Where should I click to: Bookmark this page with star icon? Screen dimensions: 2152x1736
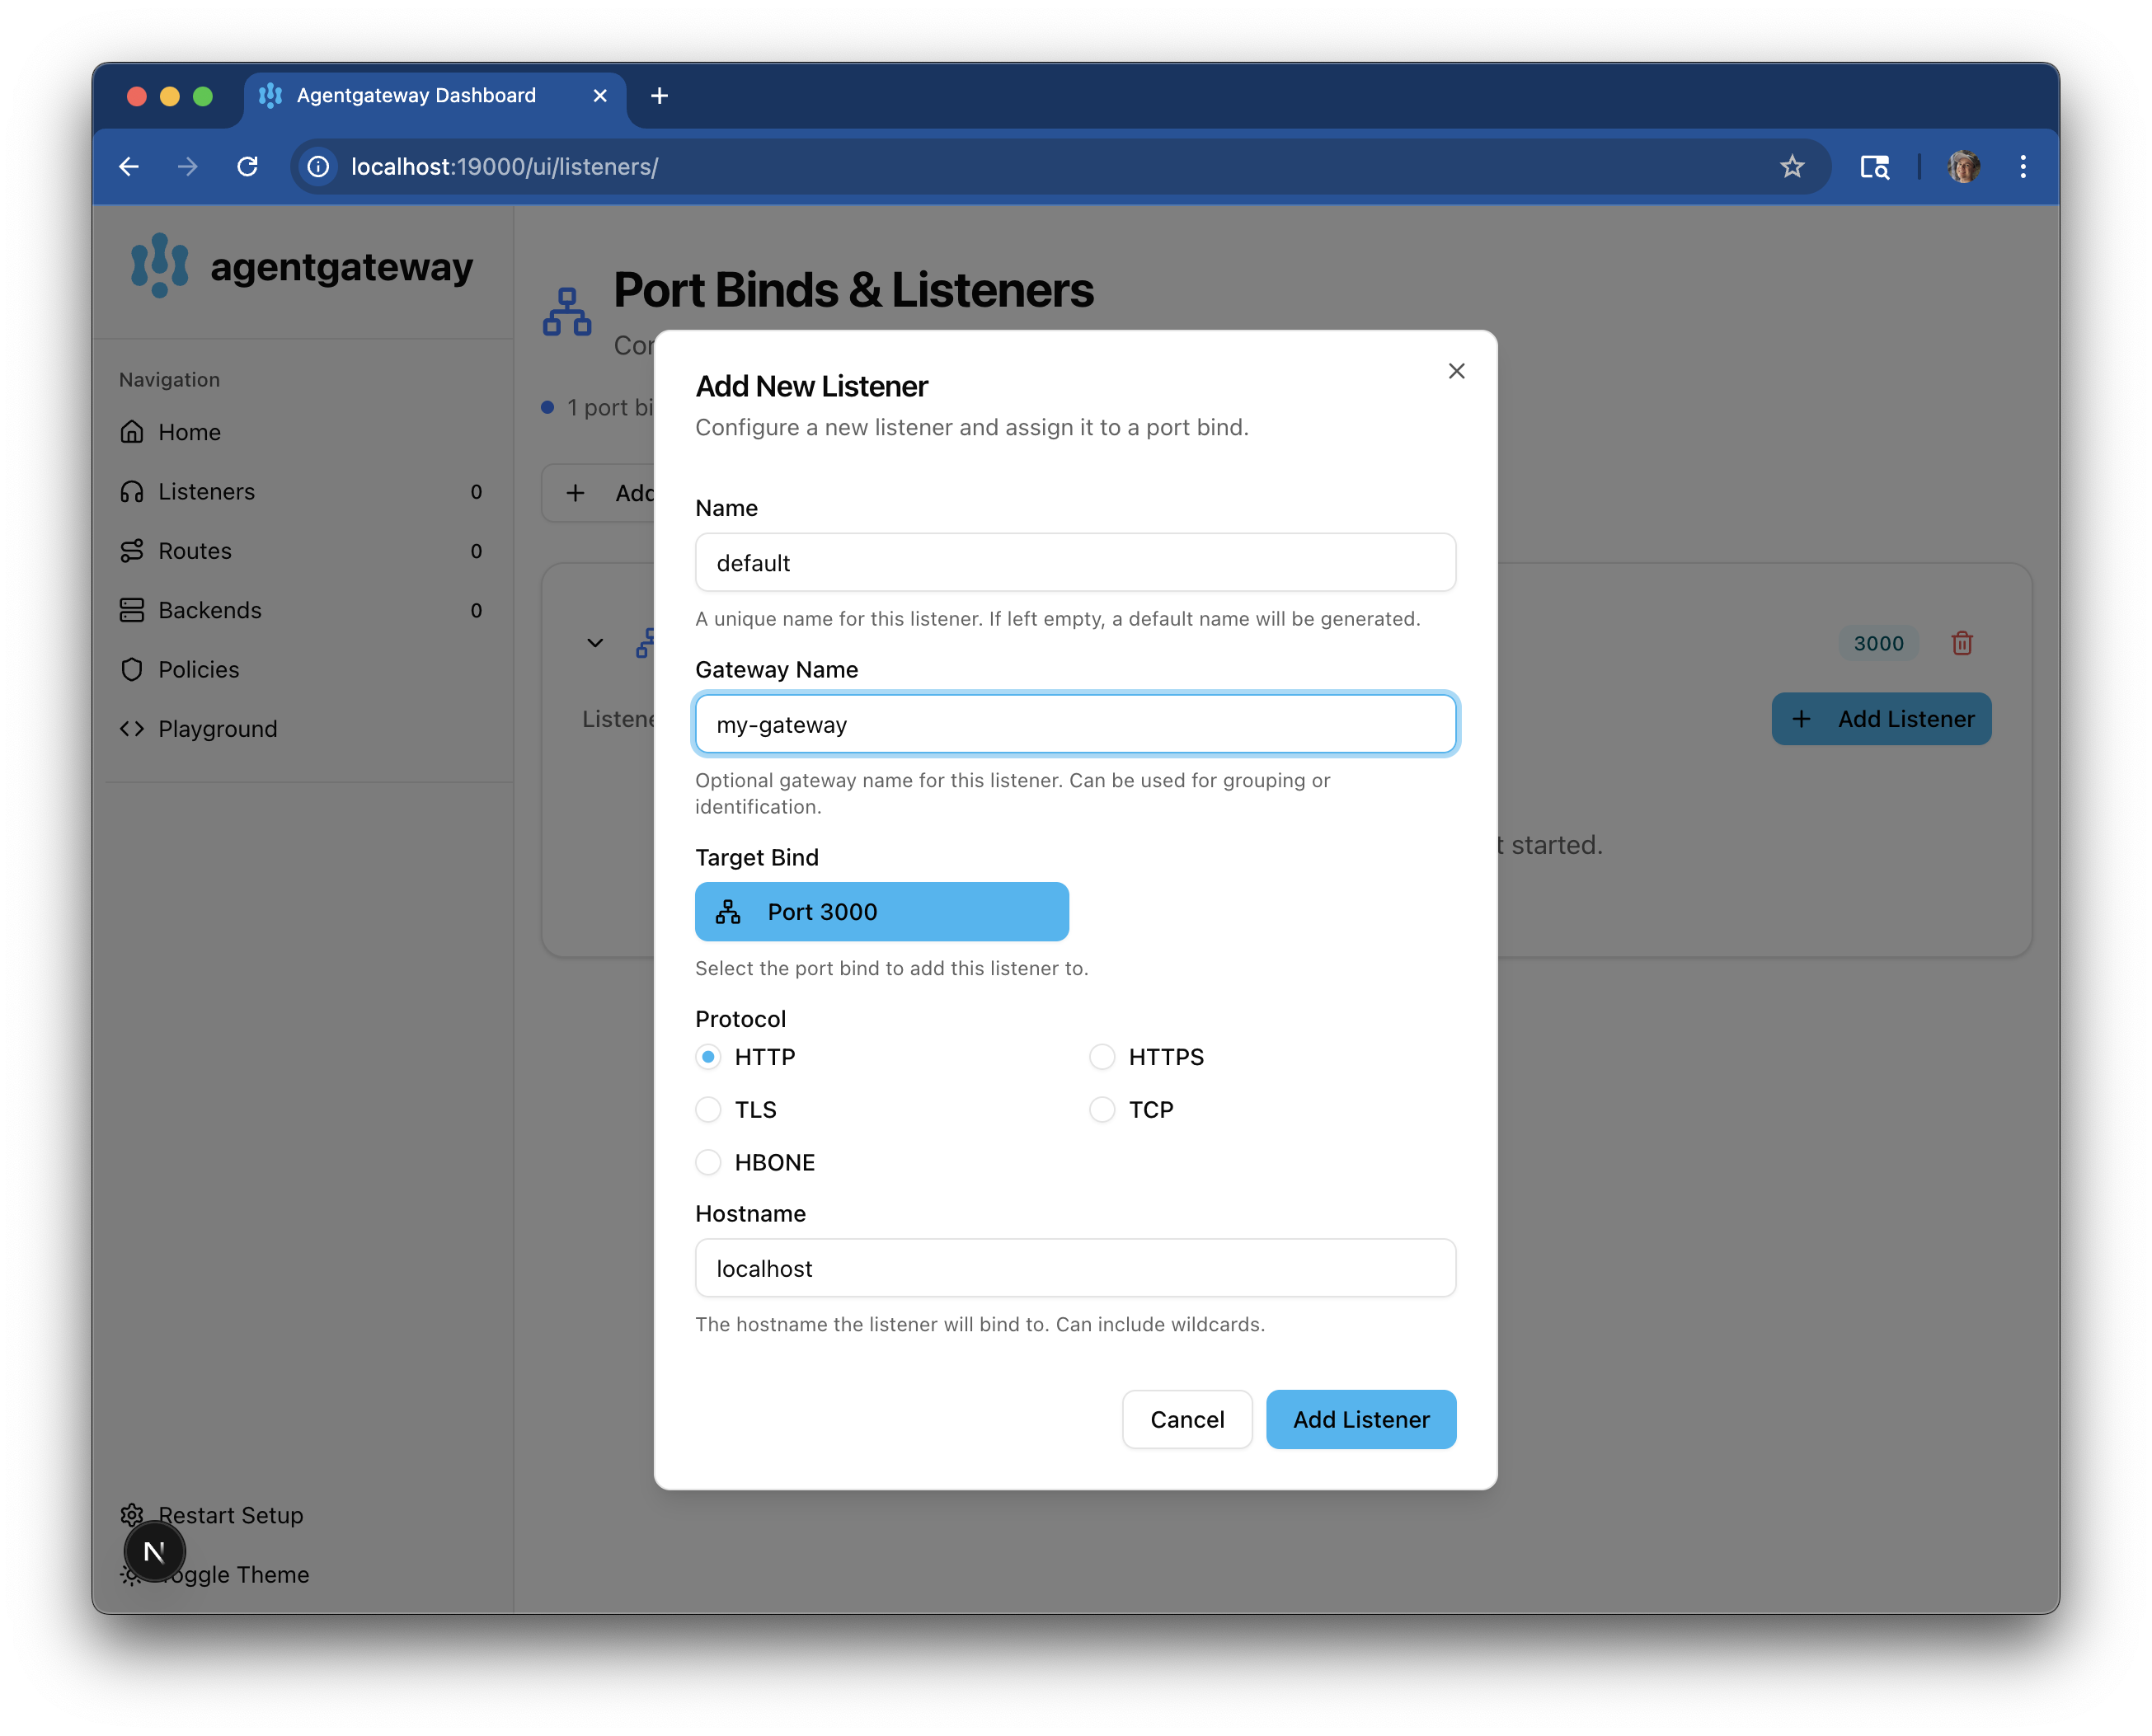point(1791,167)
